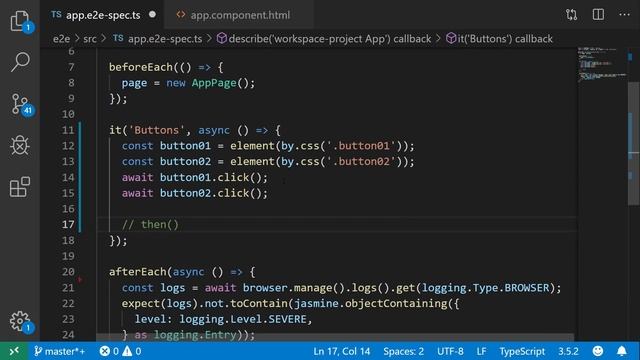Click 'logging.Level.SEVERE' on line 23
Viewport: 640px width, 360px height.
(x=243, y=319)
